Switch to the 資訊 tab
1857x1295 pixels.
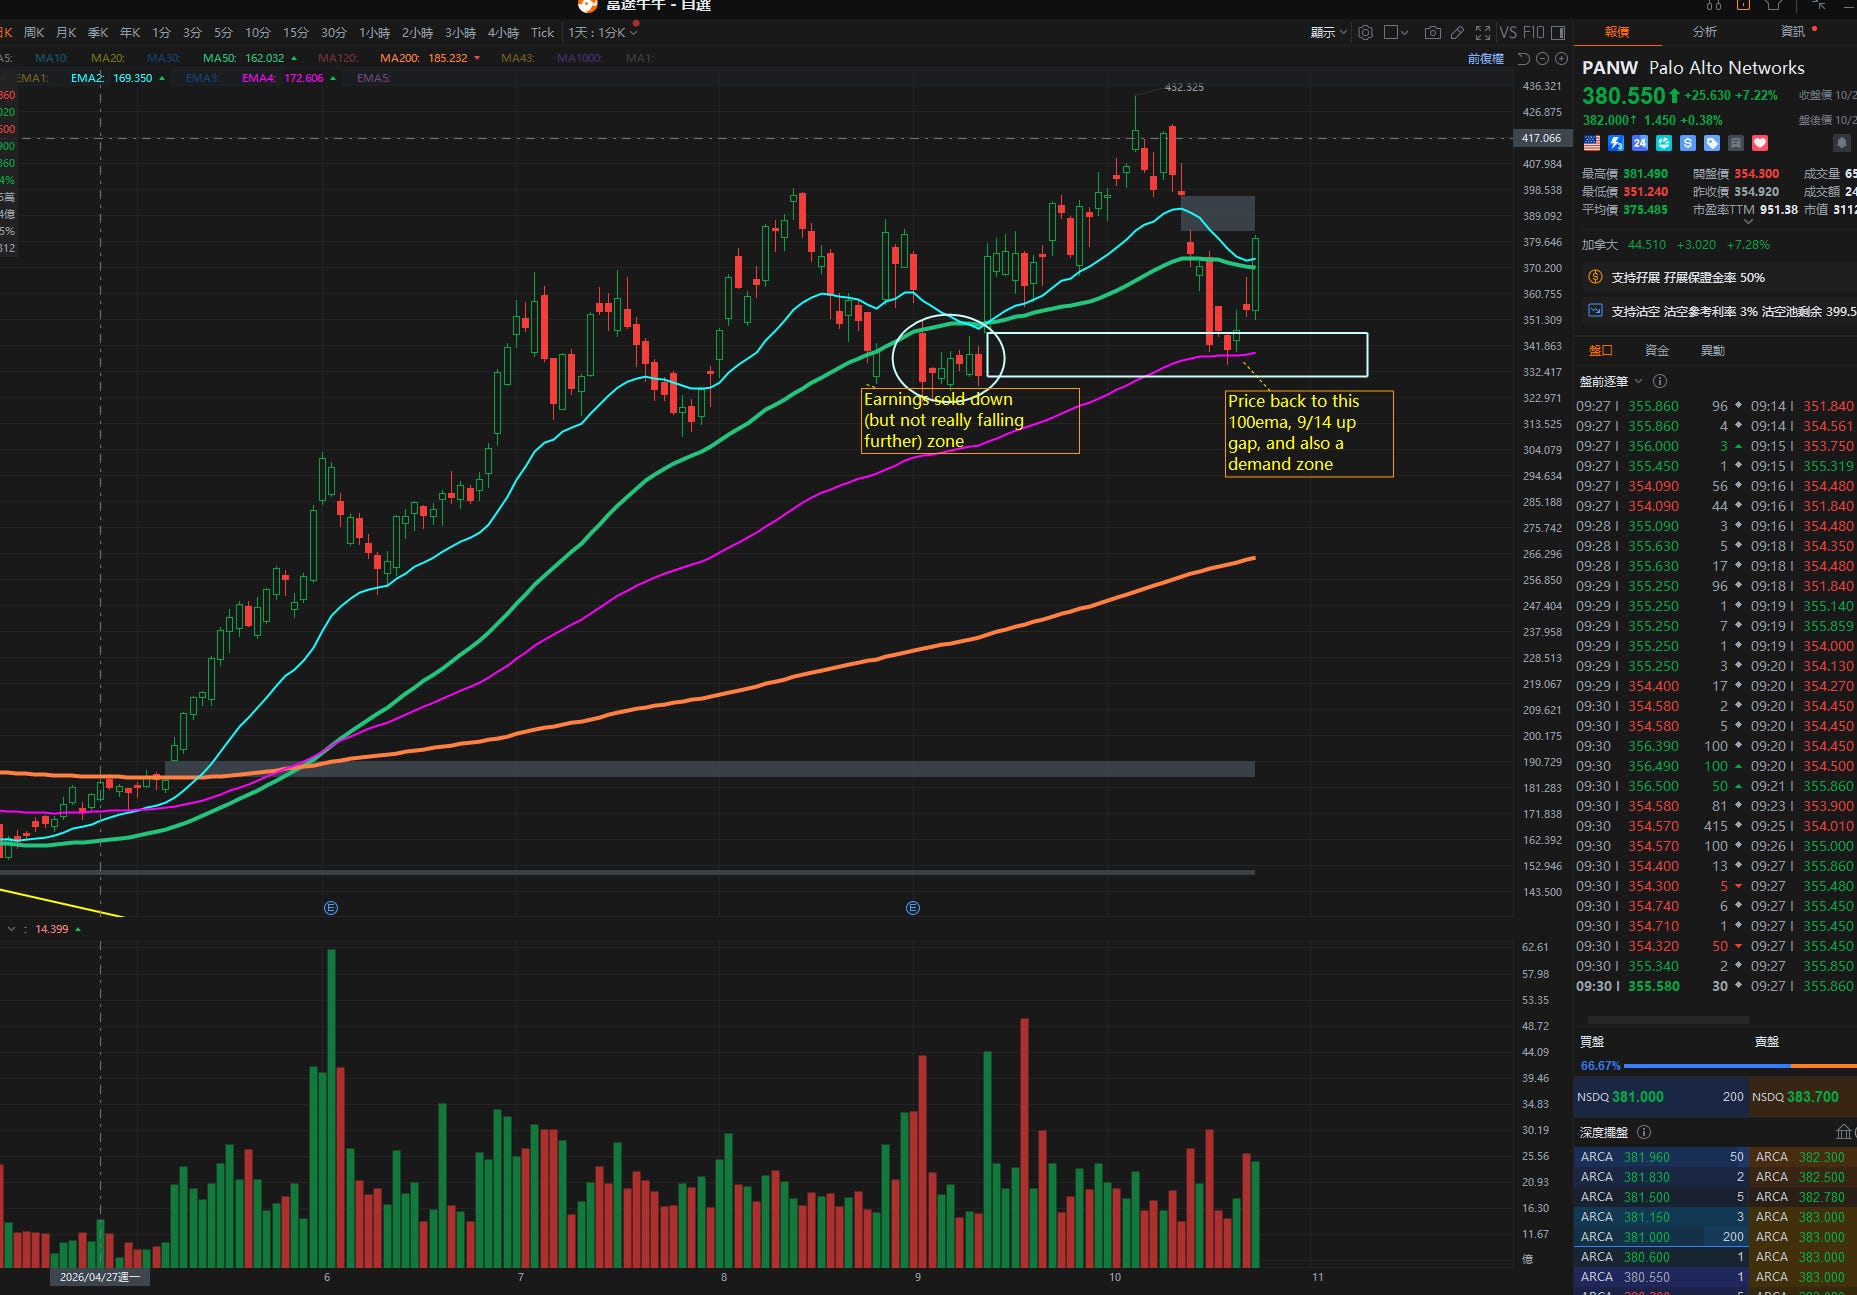(x=1793, y=32)
